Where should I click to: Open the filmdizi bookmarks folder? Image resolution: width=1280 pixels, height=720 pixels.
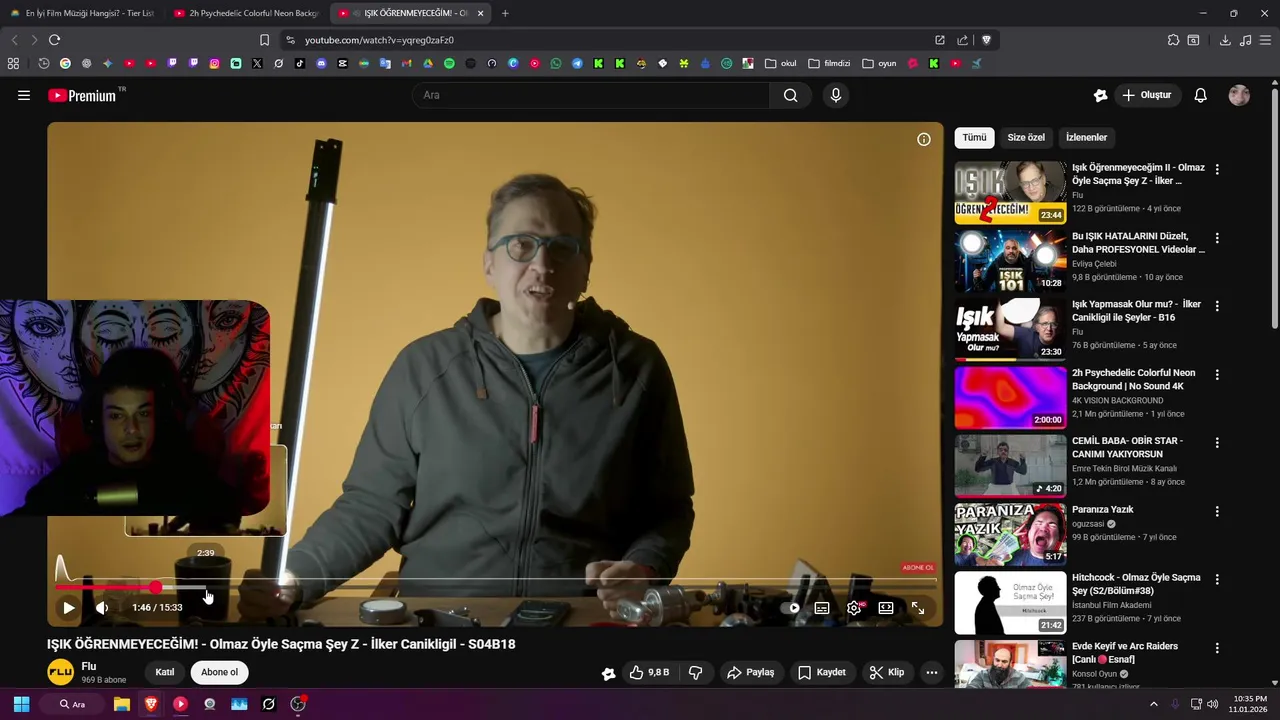click(x=829, y=63)
